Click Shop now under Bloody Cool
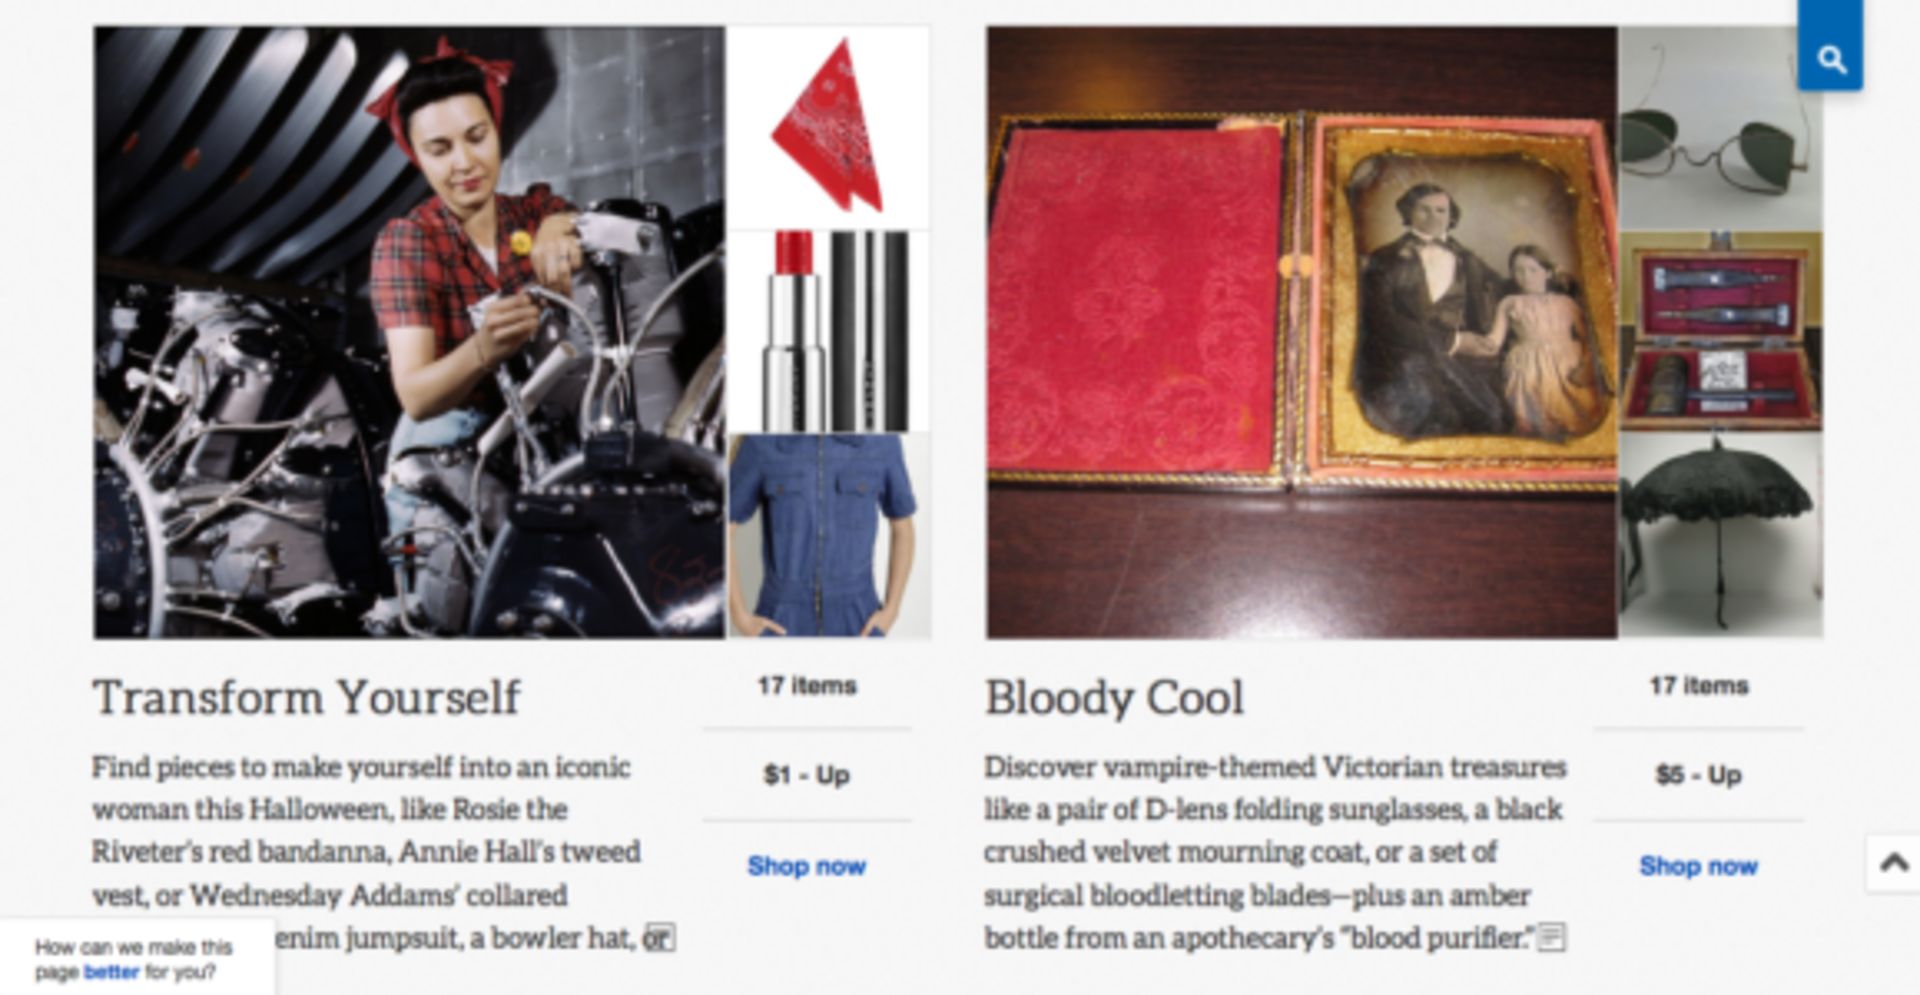The height and width of the screenshot is (995, 1920). click(x=1698, y=866)
